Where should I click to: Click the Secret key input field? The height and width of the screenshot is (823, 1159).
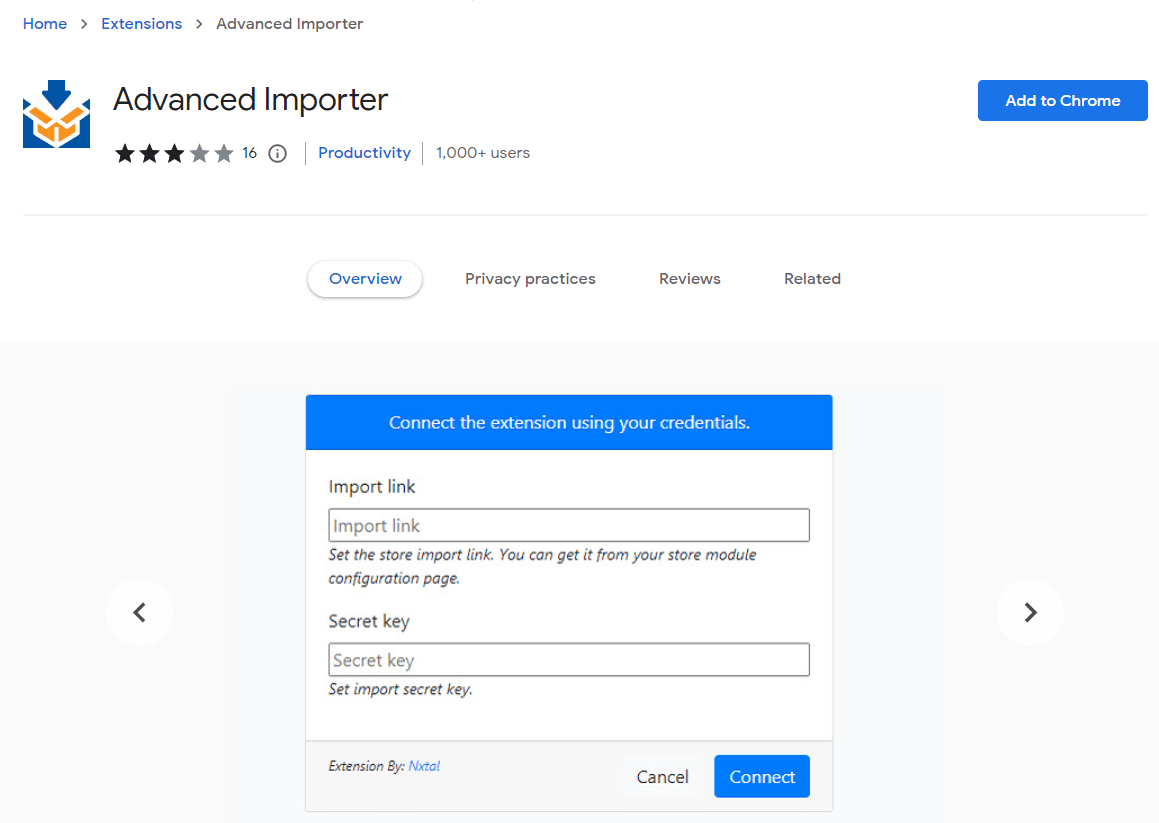pos(569,659)
